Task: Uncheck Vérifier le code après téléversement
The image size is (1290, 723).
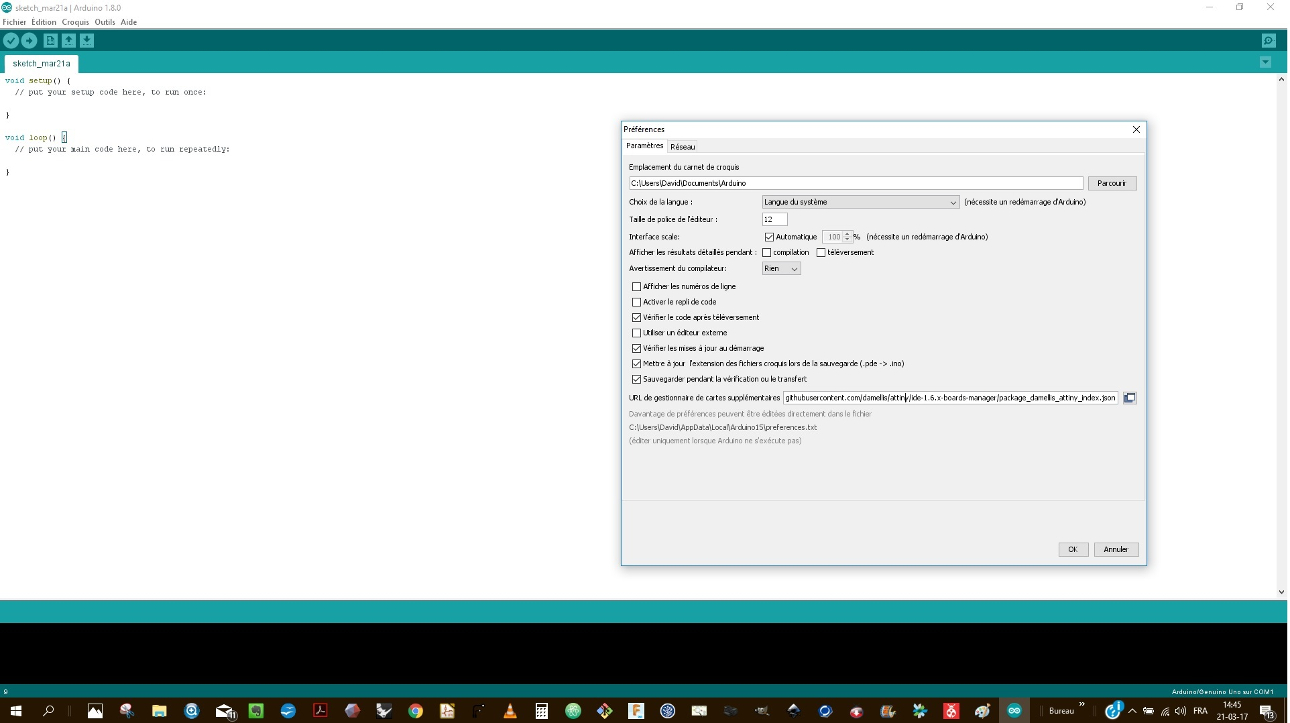Action: (x=637, y=317)
